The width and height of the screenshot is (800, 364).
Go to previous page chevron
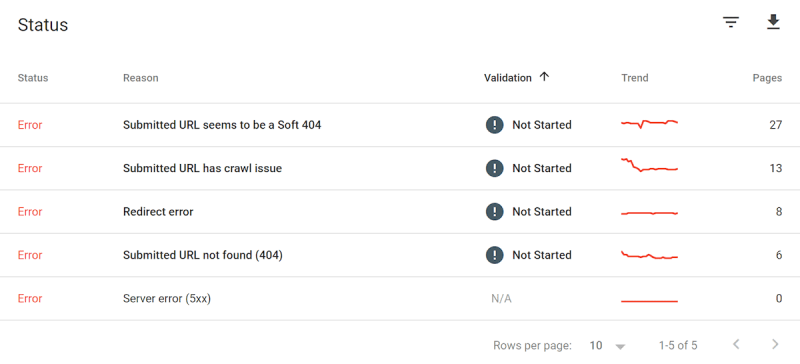point(736,344)
